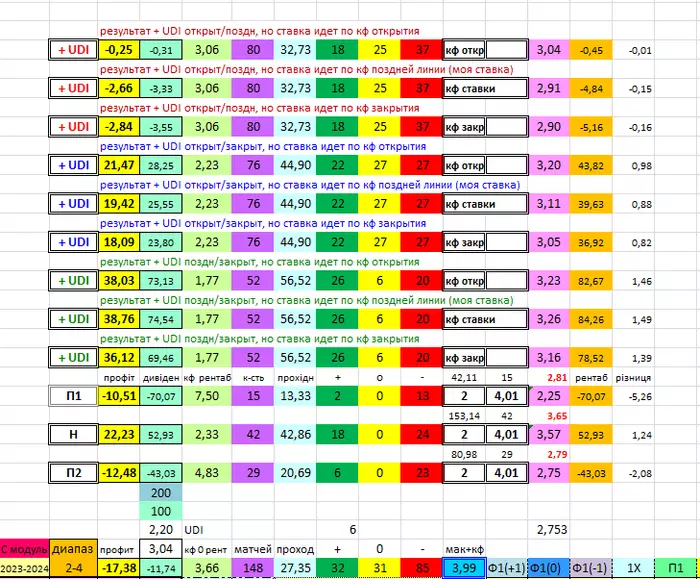Click the orange cell with 78,52

[591, 357]
